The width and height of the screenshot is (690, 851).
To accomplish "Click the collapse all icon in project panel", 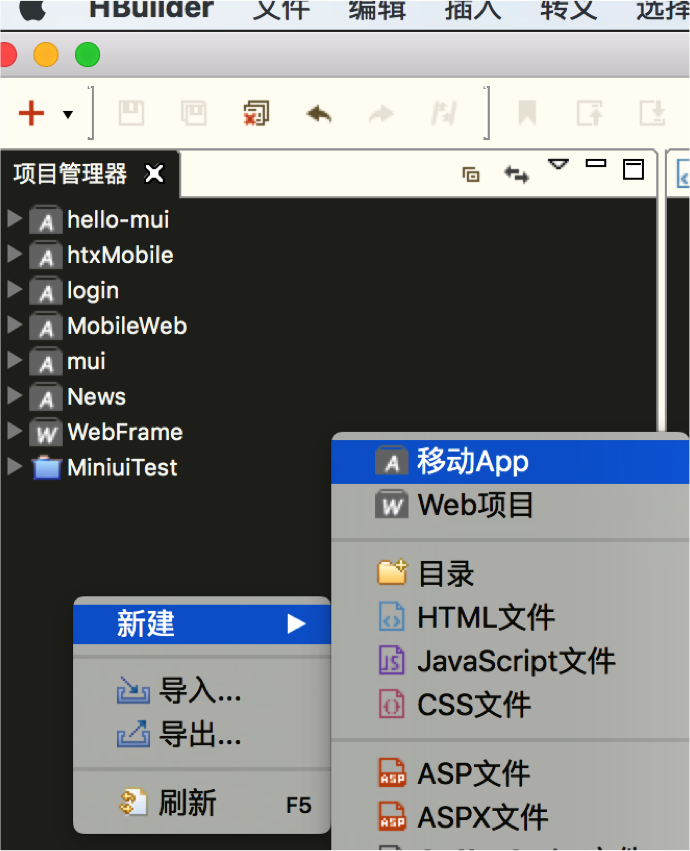I will (x=471, y=174).
